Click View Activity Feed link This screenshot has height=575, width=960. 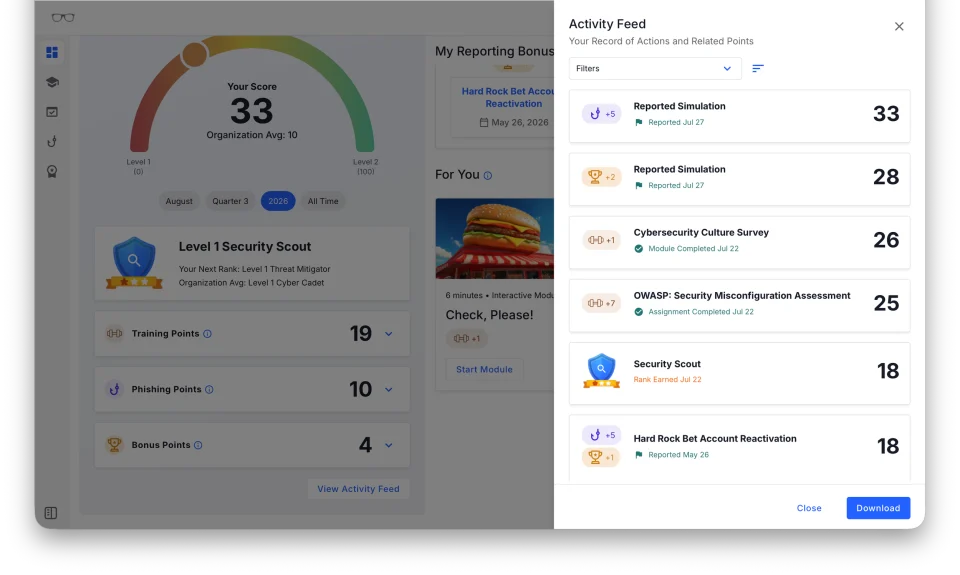pyautogui.click(x=358, y=489)
